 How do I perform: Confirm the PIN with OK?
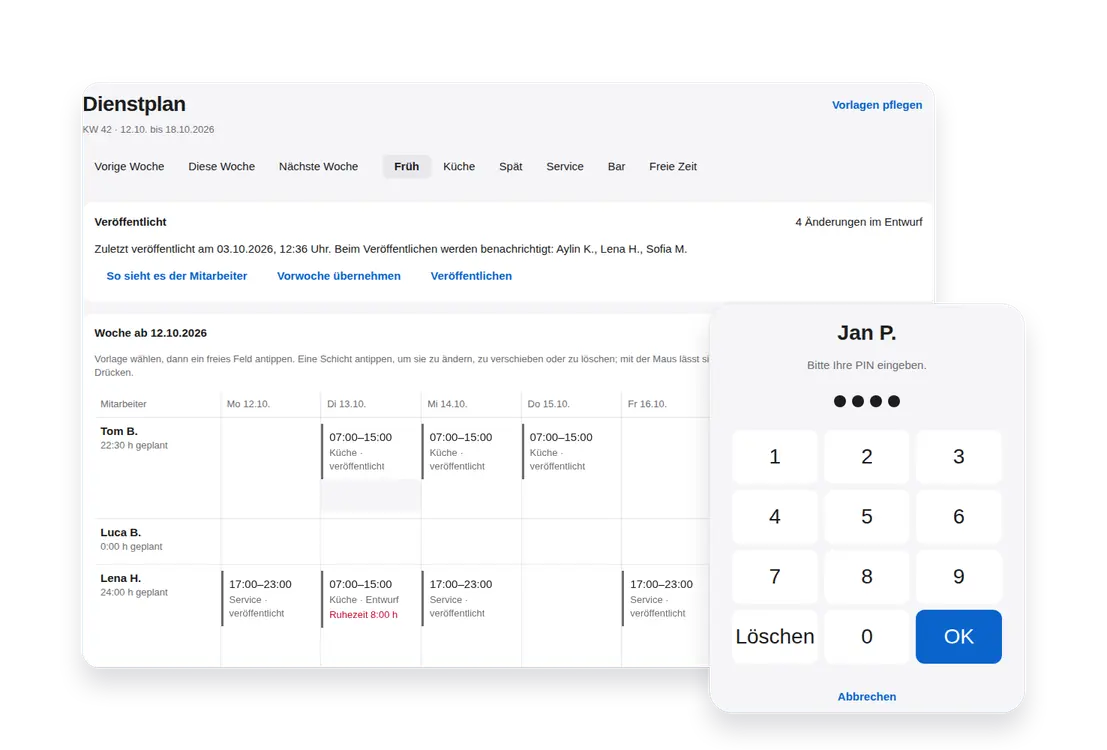959,637
